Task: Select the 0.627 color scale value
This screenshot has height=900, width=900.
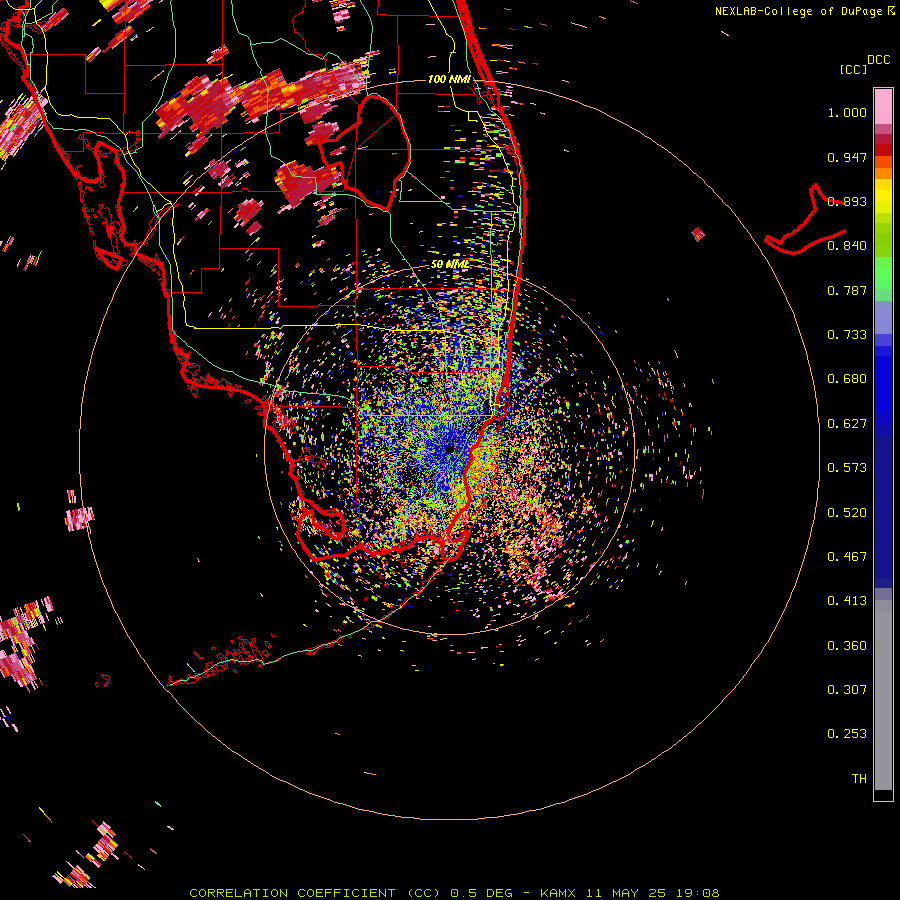Action: point(847,424)
